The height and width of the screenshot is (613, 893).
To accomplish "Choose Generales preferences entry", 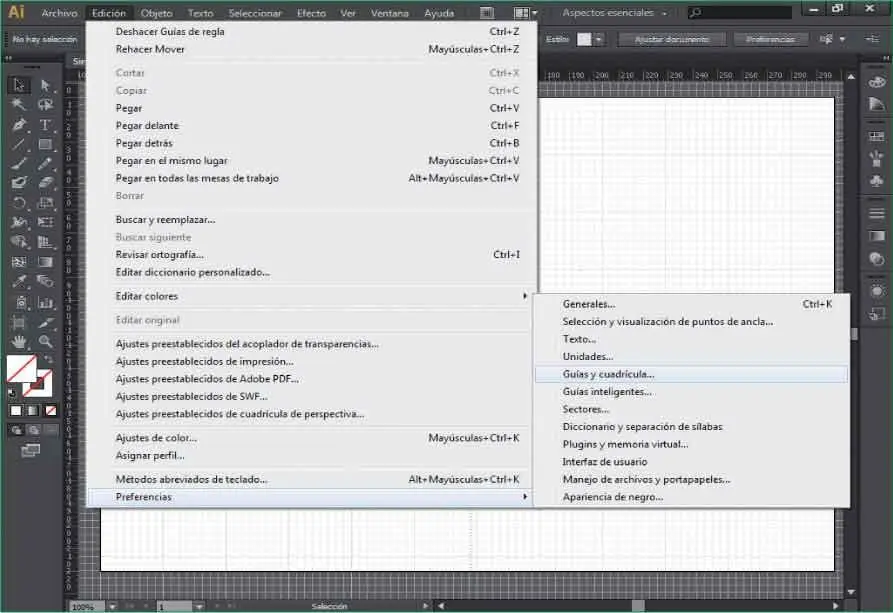I will [691, 304].
